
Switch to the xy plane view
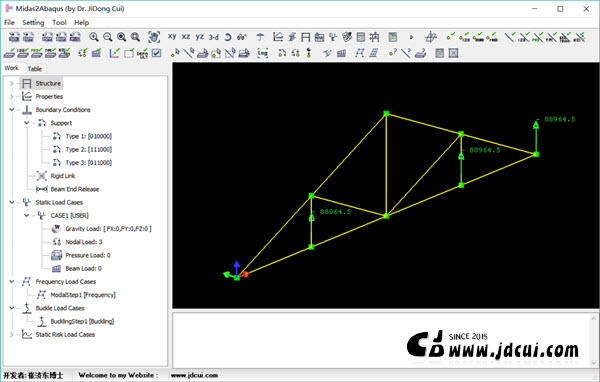point(172,37)
